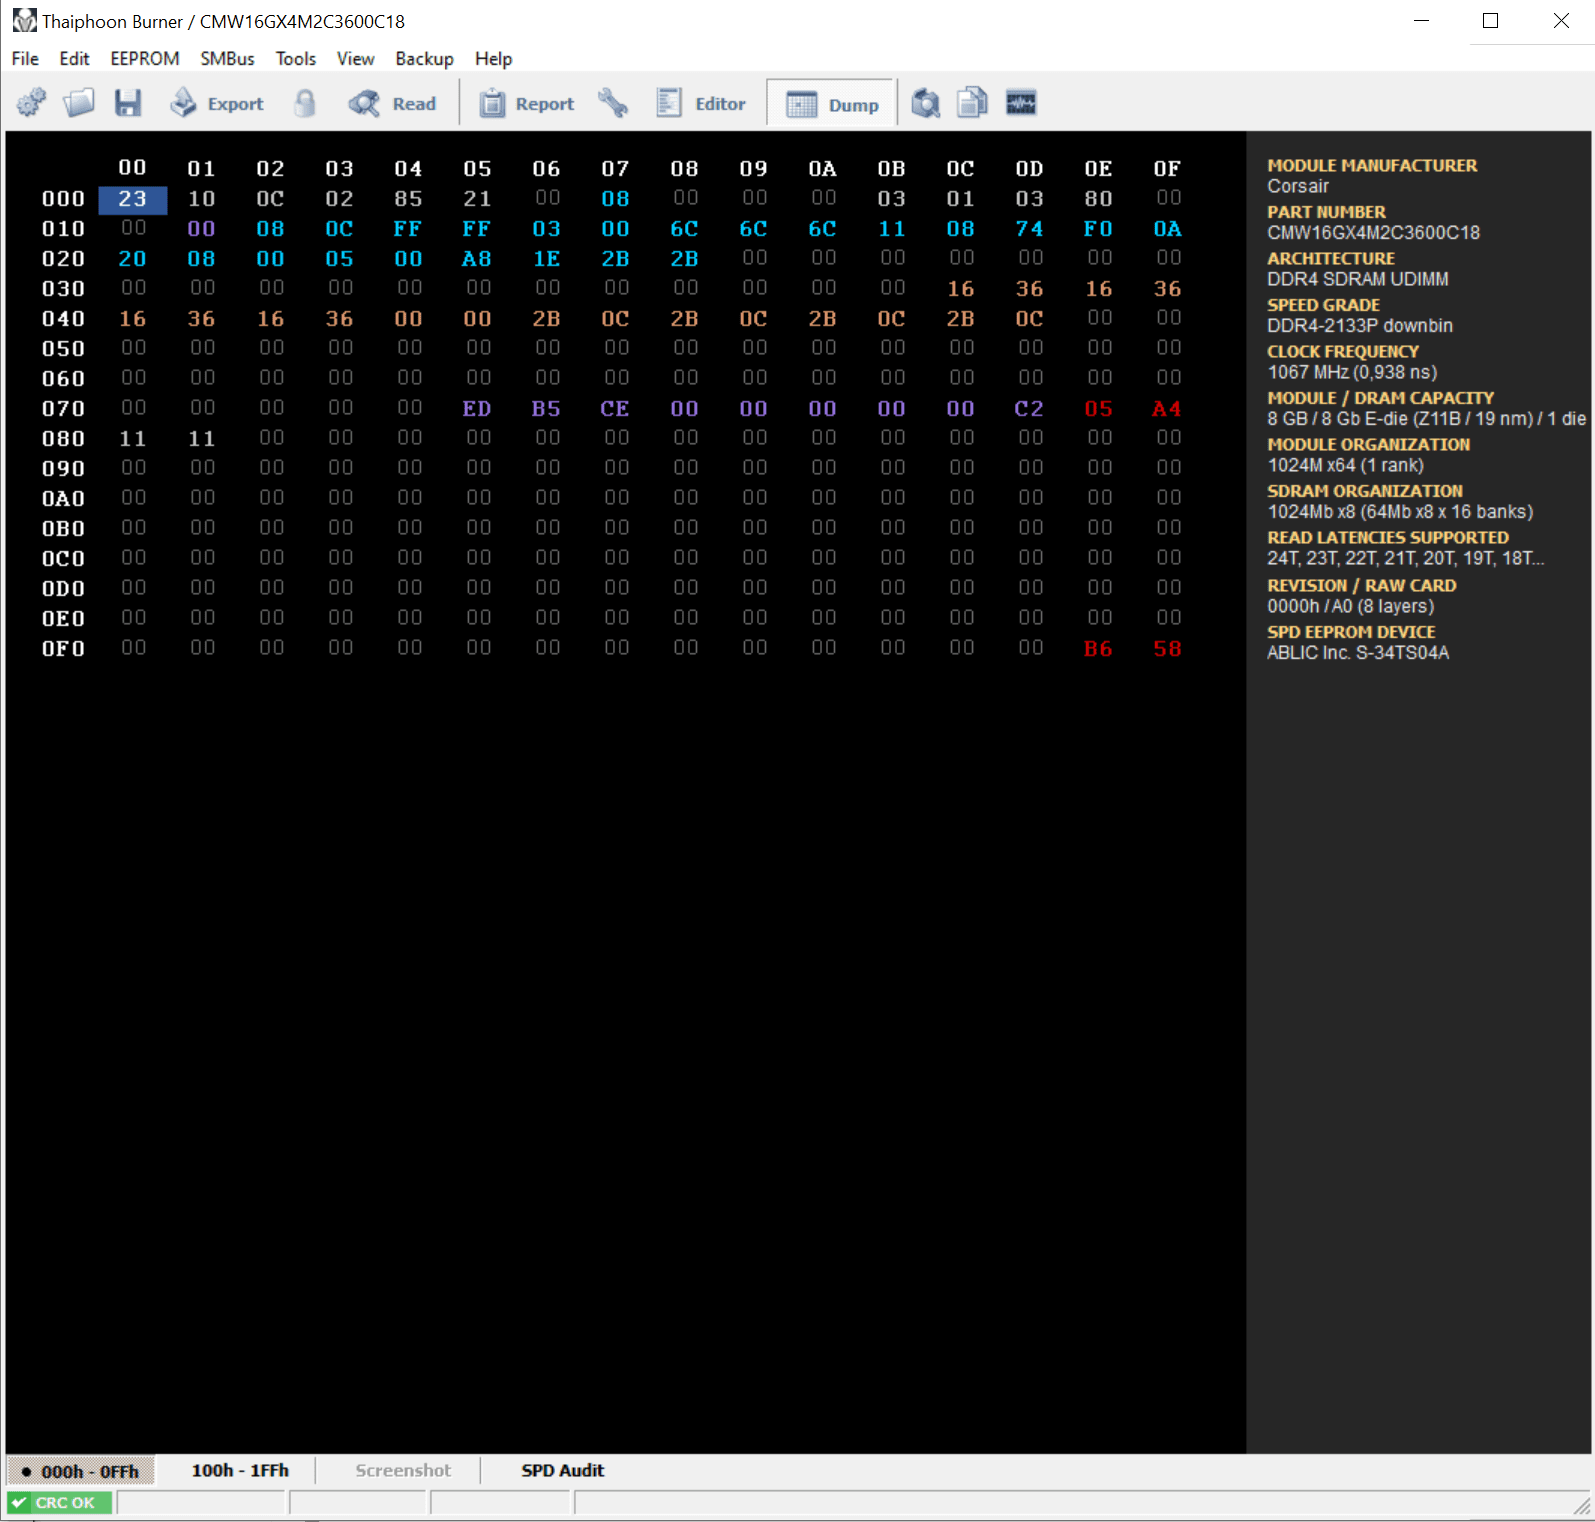Open the View menu
The height and width of the screenshot is (1522, 1595).
(355, 59)
